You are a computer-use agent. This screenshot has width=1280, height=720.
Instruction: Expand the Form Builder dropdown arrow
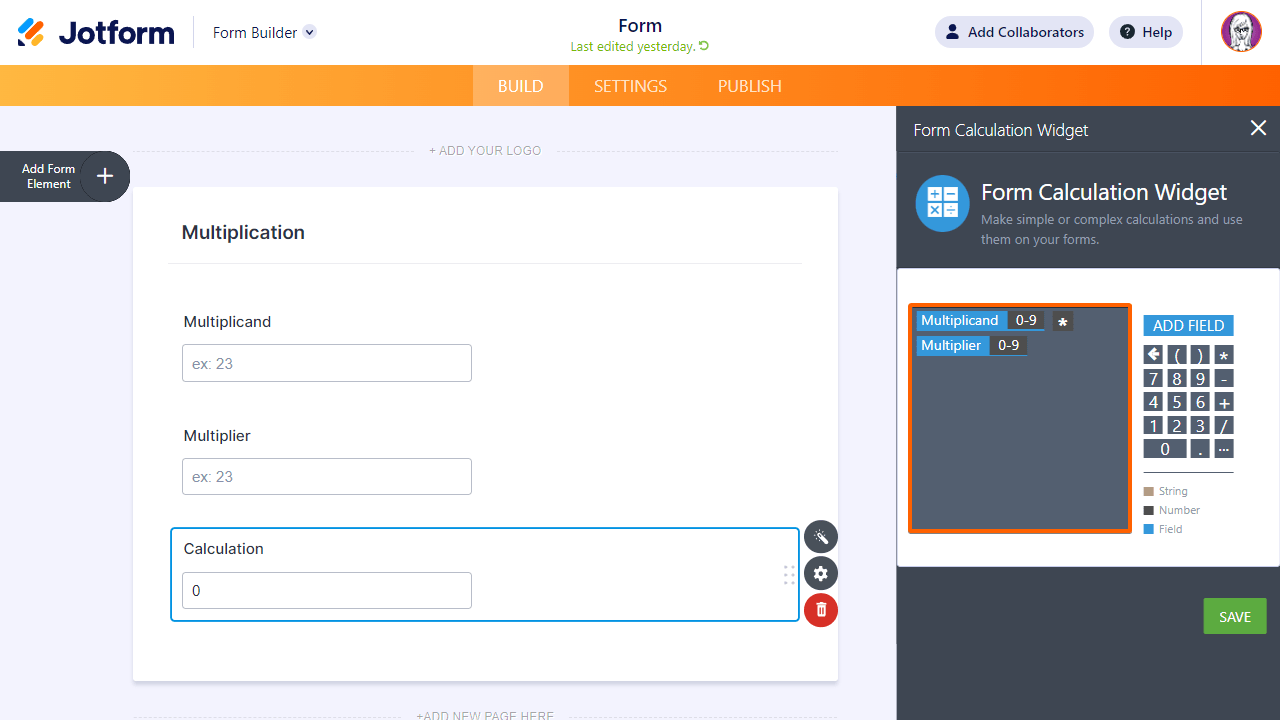coord(310,32)
